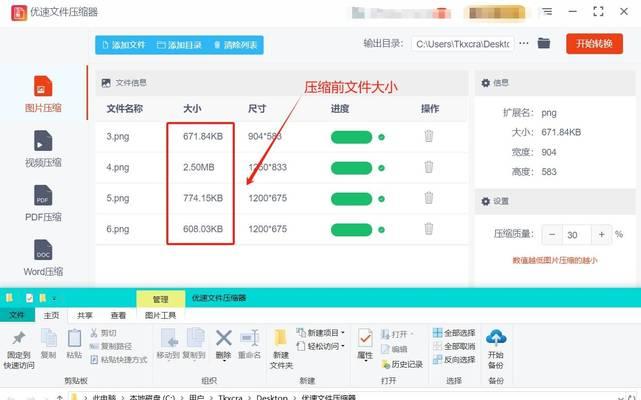Click 本地磁盘 (C:) in the address path
The width and height of the screenshot is (641, 400).
[152, 397]
